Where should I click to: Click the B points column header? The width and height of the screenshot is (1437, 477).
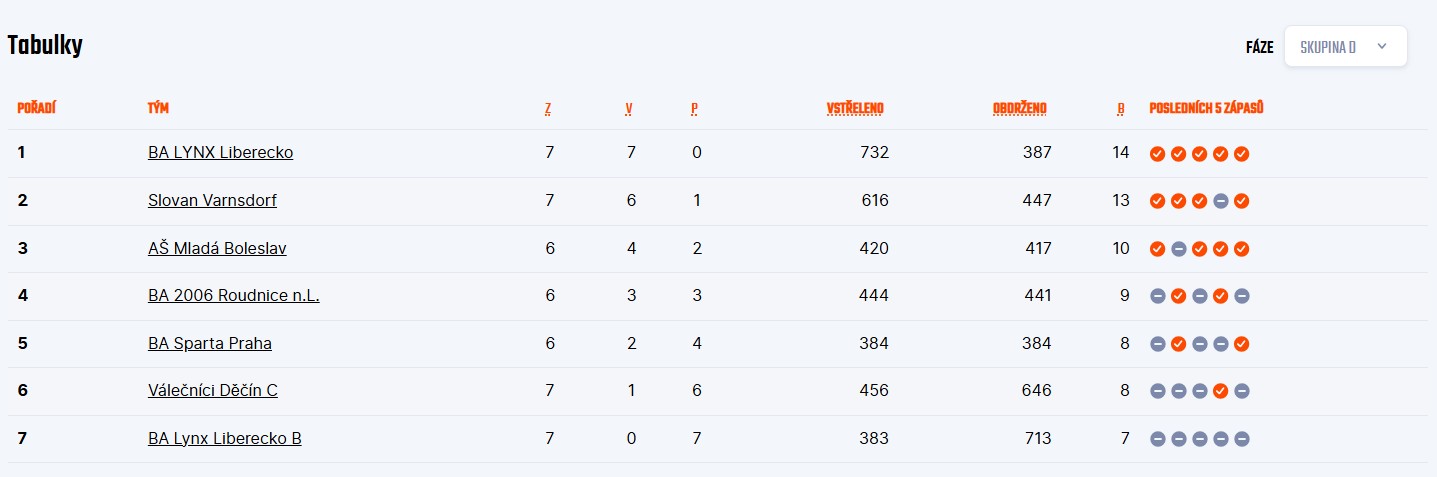1121,108
